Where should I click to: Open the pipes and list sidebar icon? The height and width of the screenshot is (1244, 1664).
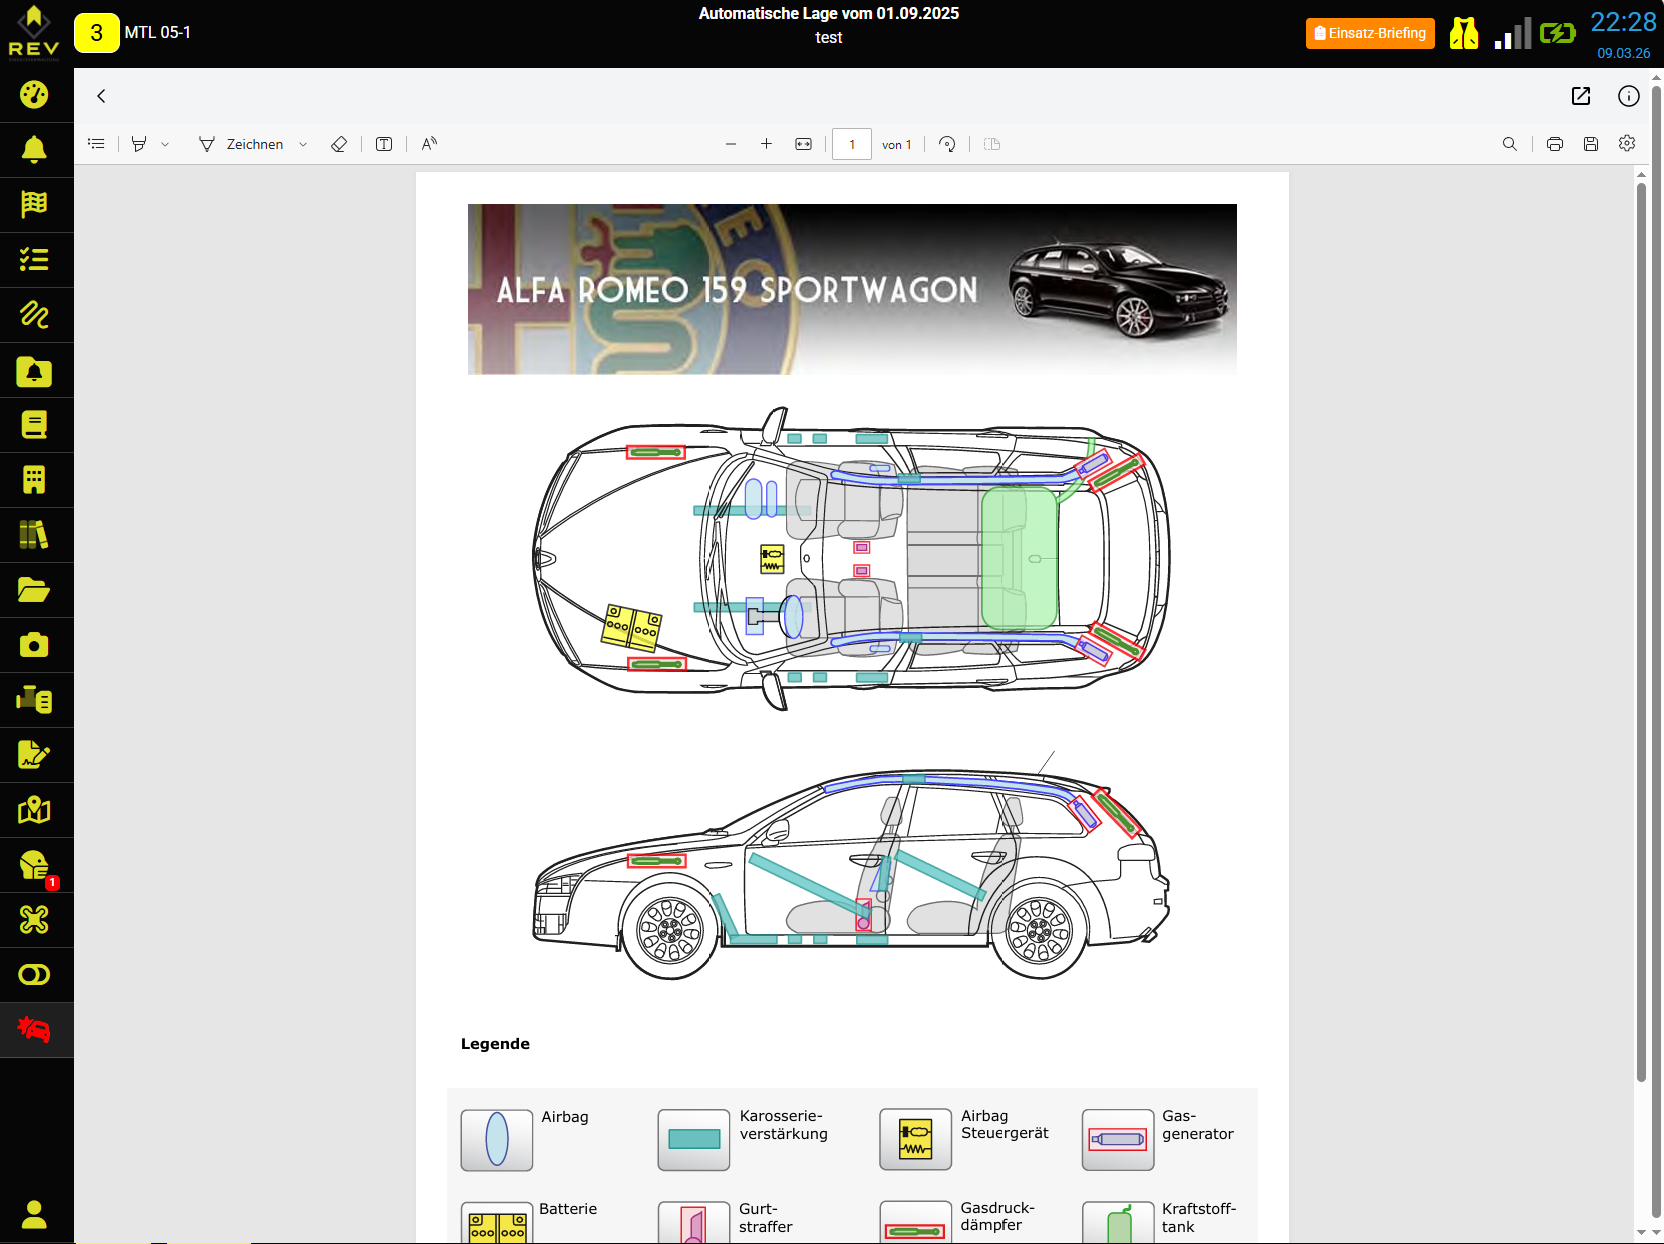34,700
